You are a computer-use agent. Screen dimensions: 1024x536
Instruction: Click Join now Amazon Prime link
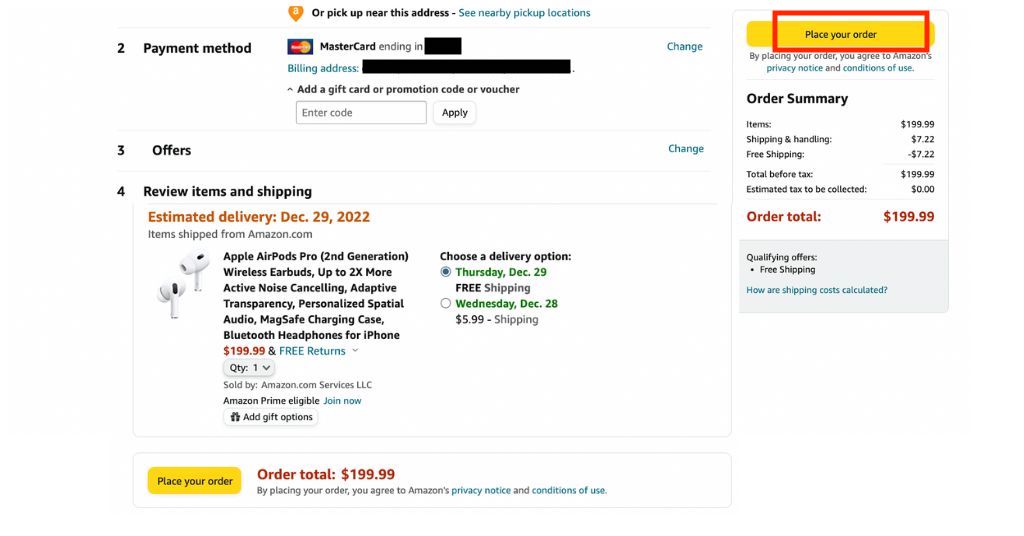coord(342,401)
